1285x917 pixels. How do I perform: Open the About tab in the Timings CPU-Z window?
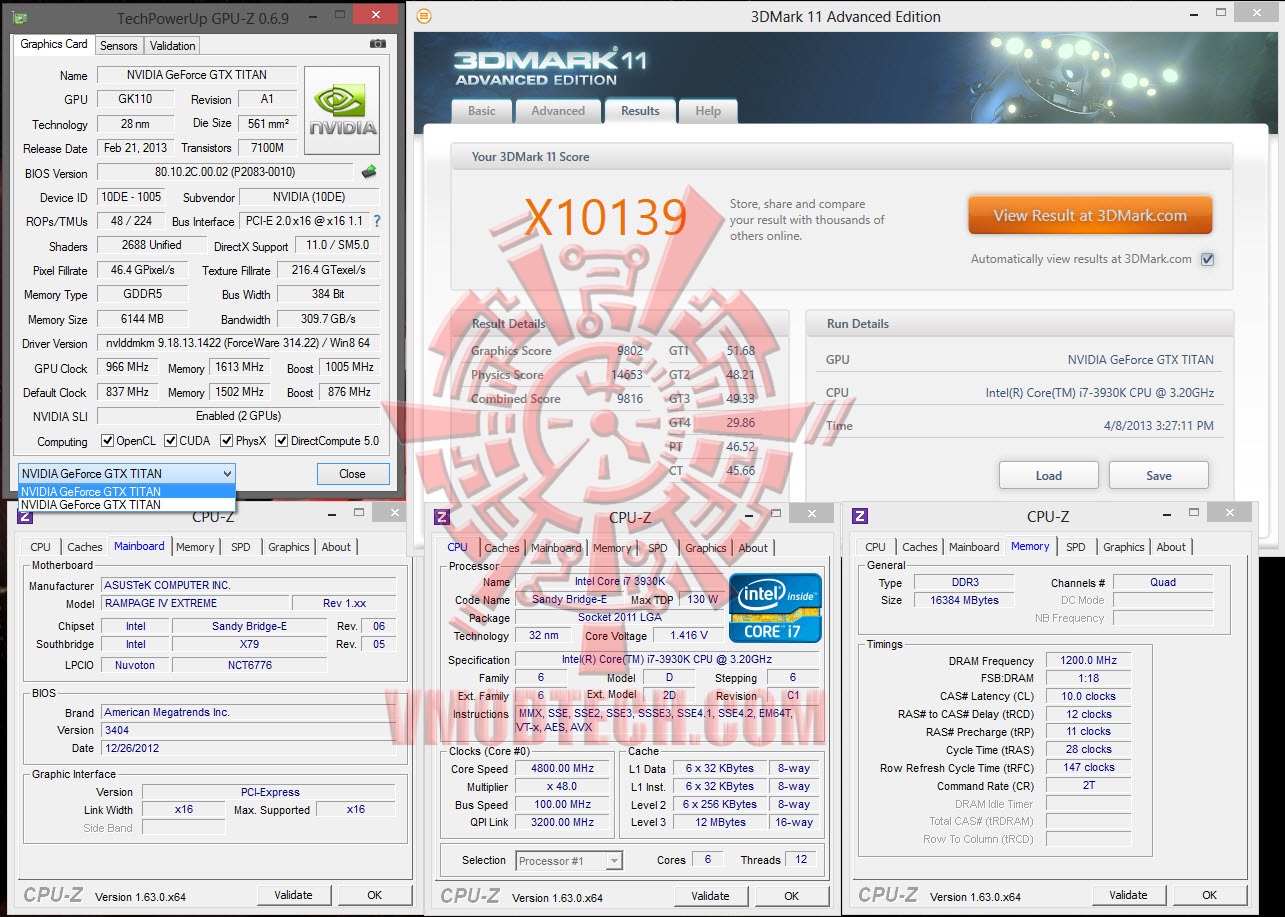[x=1171, y=547]
